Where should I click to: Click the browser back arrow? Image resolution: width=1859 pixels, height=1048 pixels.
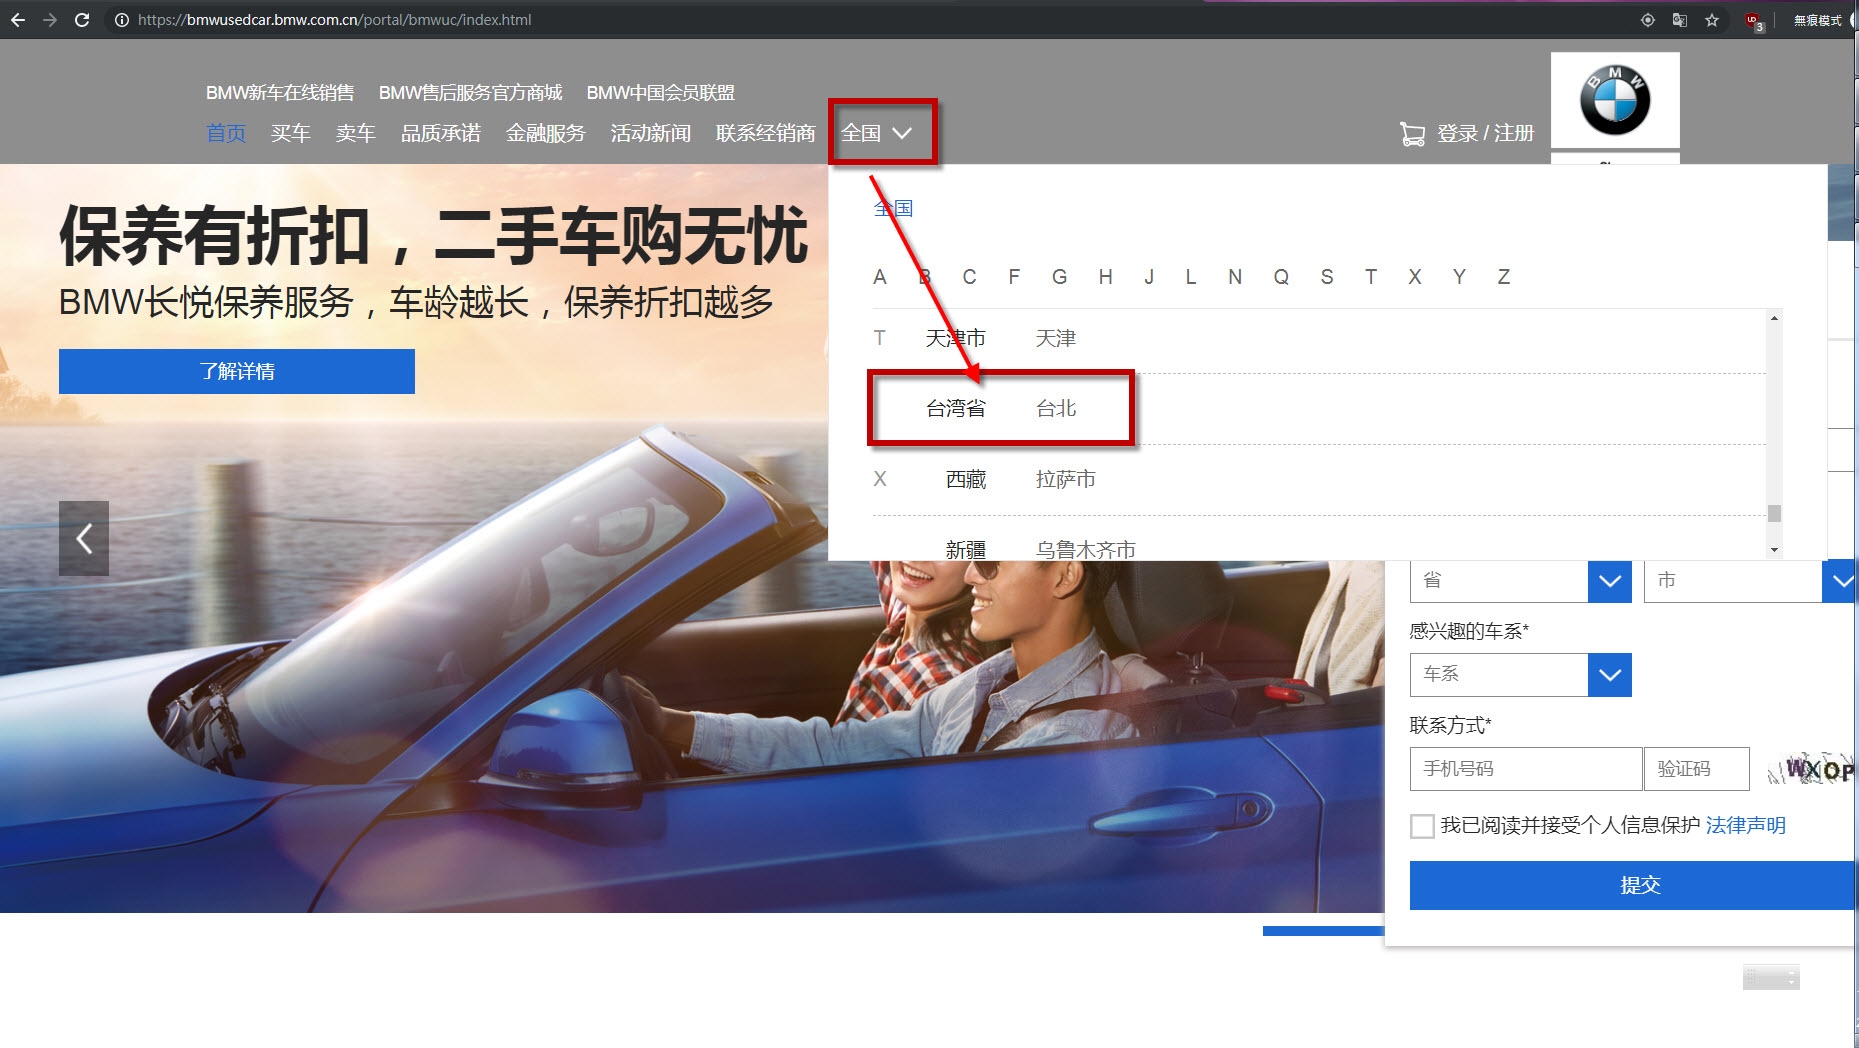[x=18, y=20]
